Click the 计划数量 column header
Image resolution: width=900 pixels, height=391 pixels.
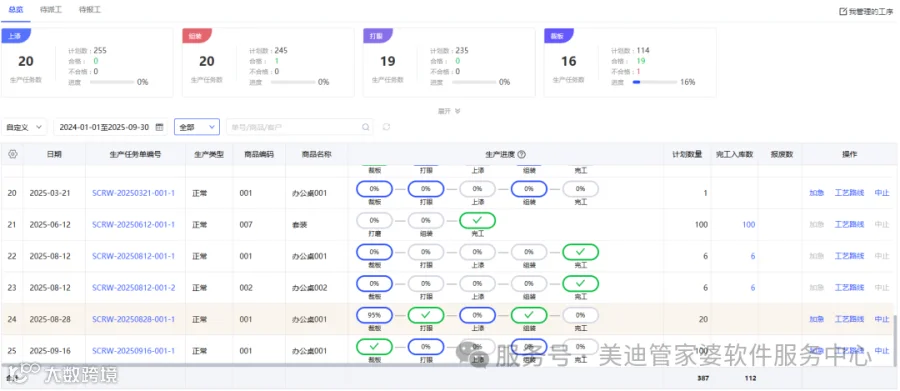point(687,154)
